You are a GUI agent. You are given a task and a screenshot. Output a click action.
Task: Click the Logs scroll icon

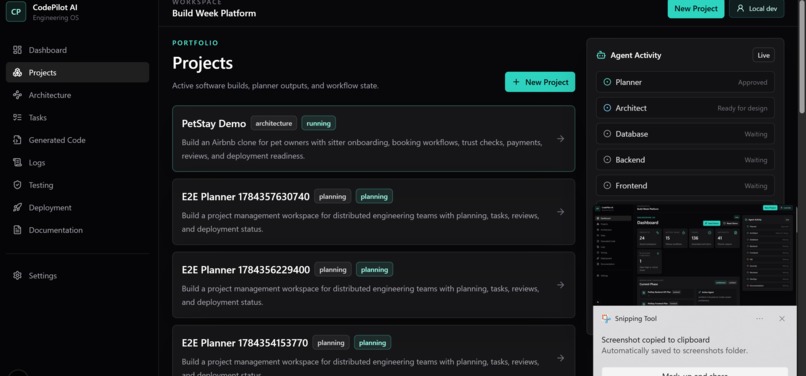pos(17,163)
